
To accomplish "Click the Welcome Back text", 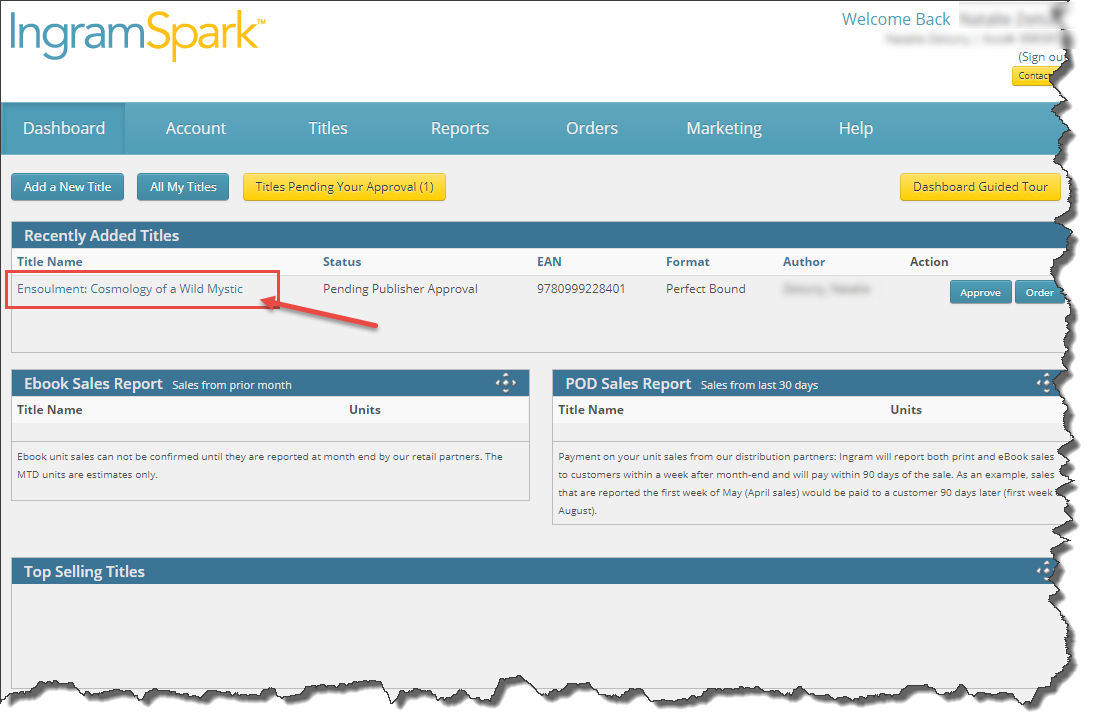I will click(896, 20).
